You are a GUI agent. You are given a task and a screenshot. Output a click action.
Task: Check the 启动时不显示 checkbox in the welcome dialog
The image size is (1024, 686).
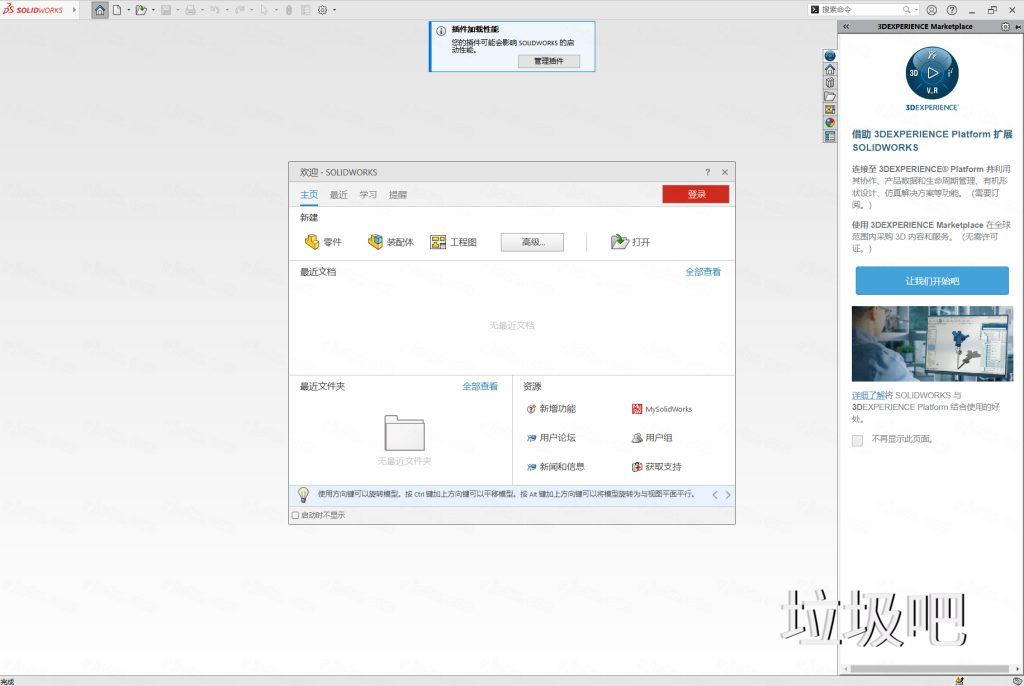coord(297,517)
